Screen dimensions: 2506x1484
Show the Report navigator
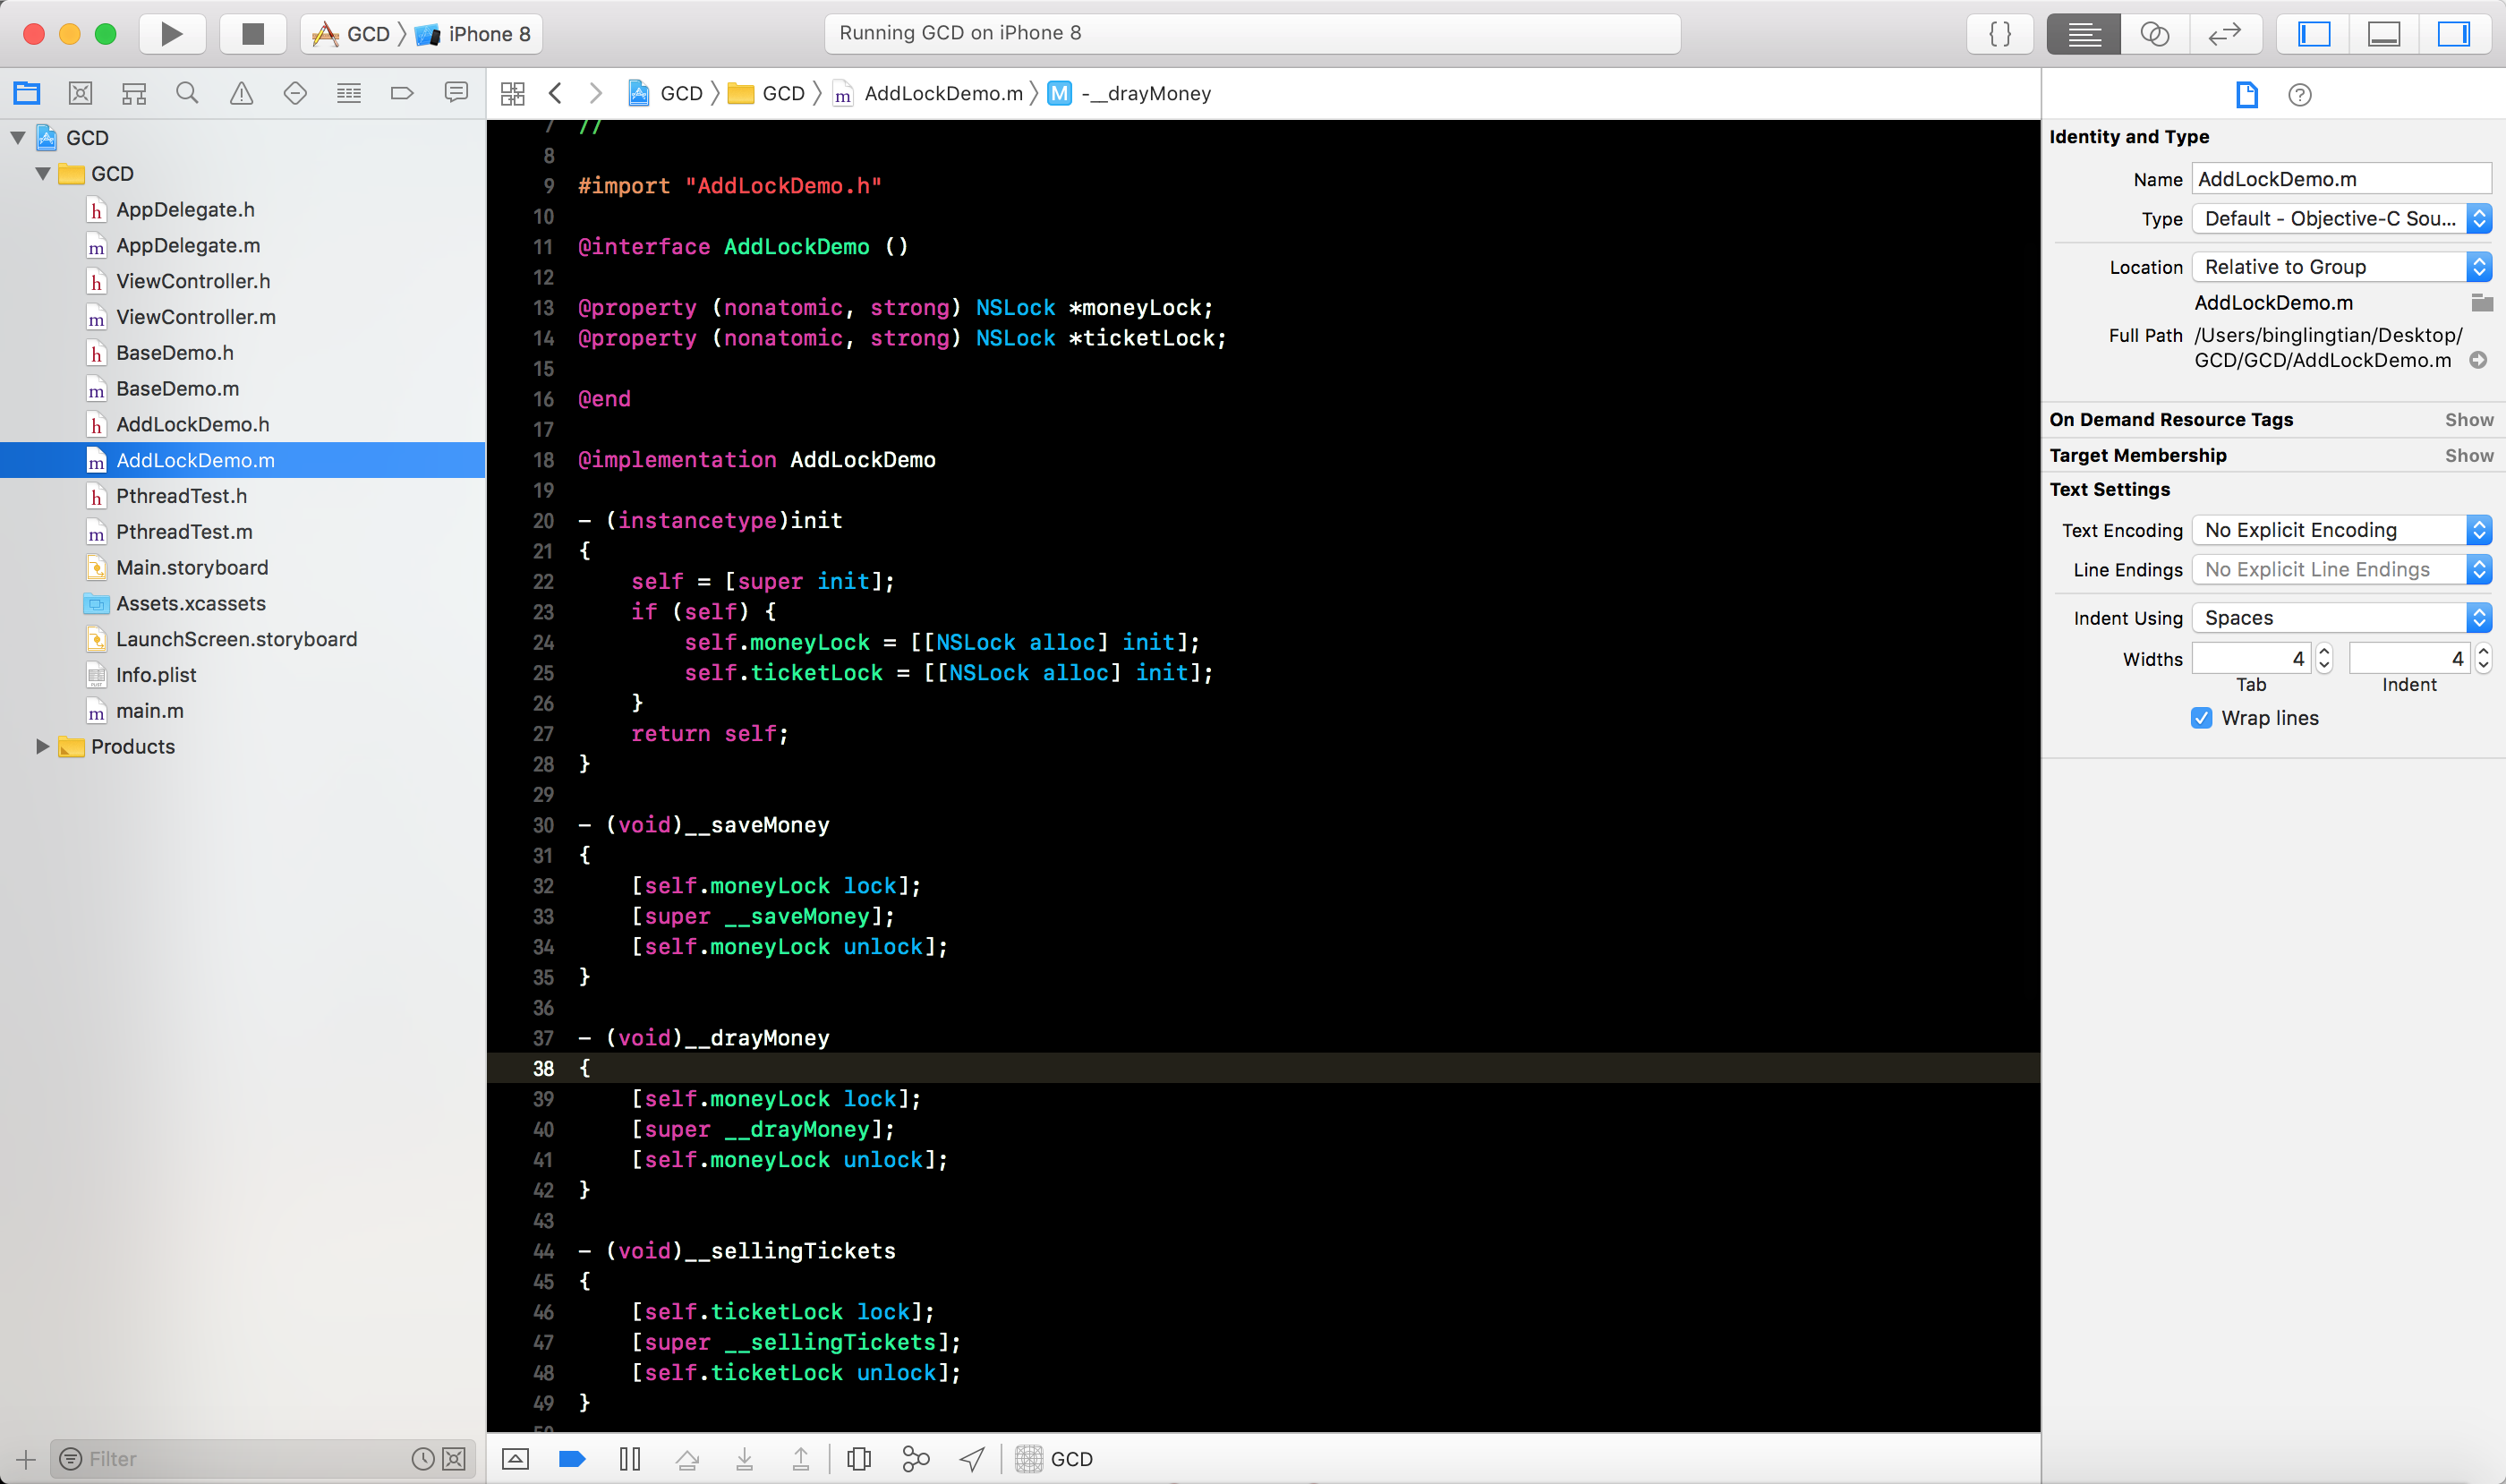(x=456, y=93)
